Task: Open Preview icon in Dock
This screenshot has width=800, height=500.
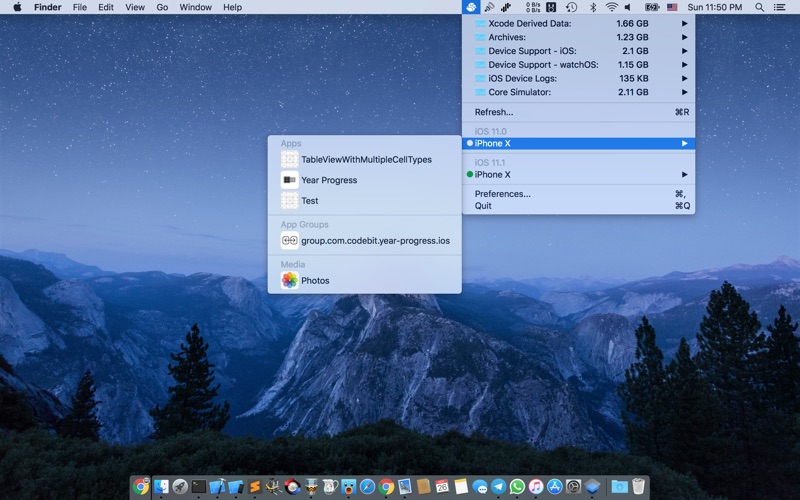Action: (x=405, y=486)
